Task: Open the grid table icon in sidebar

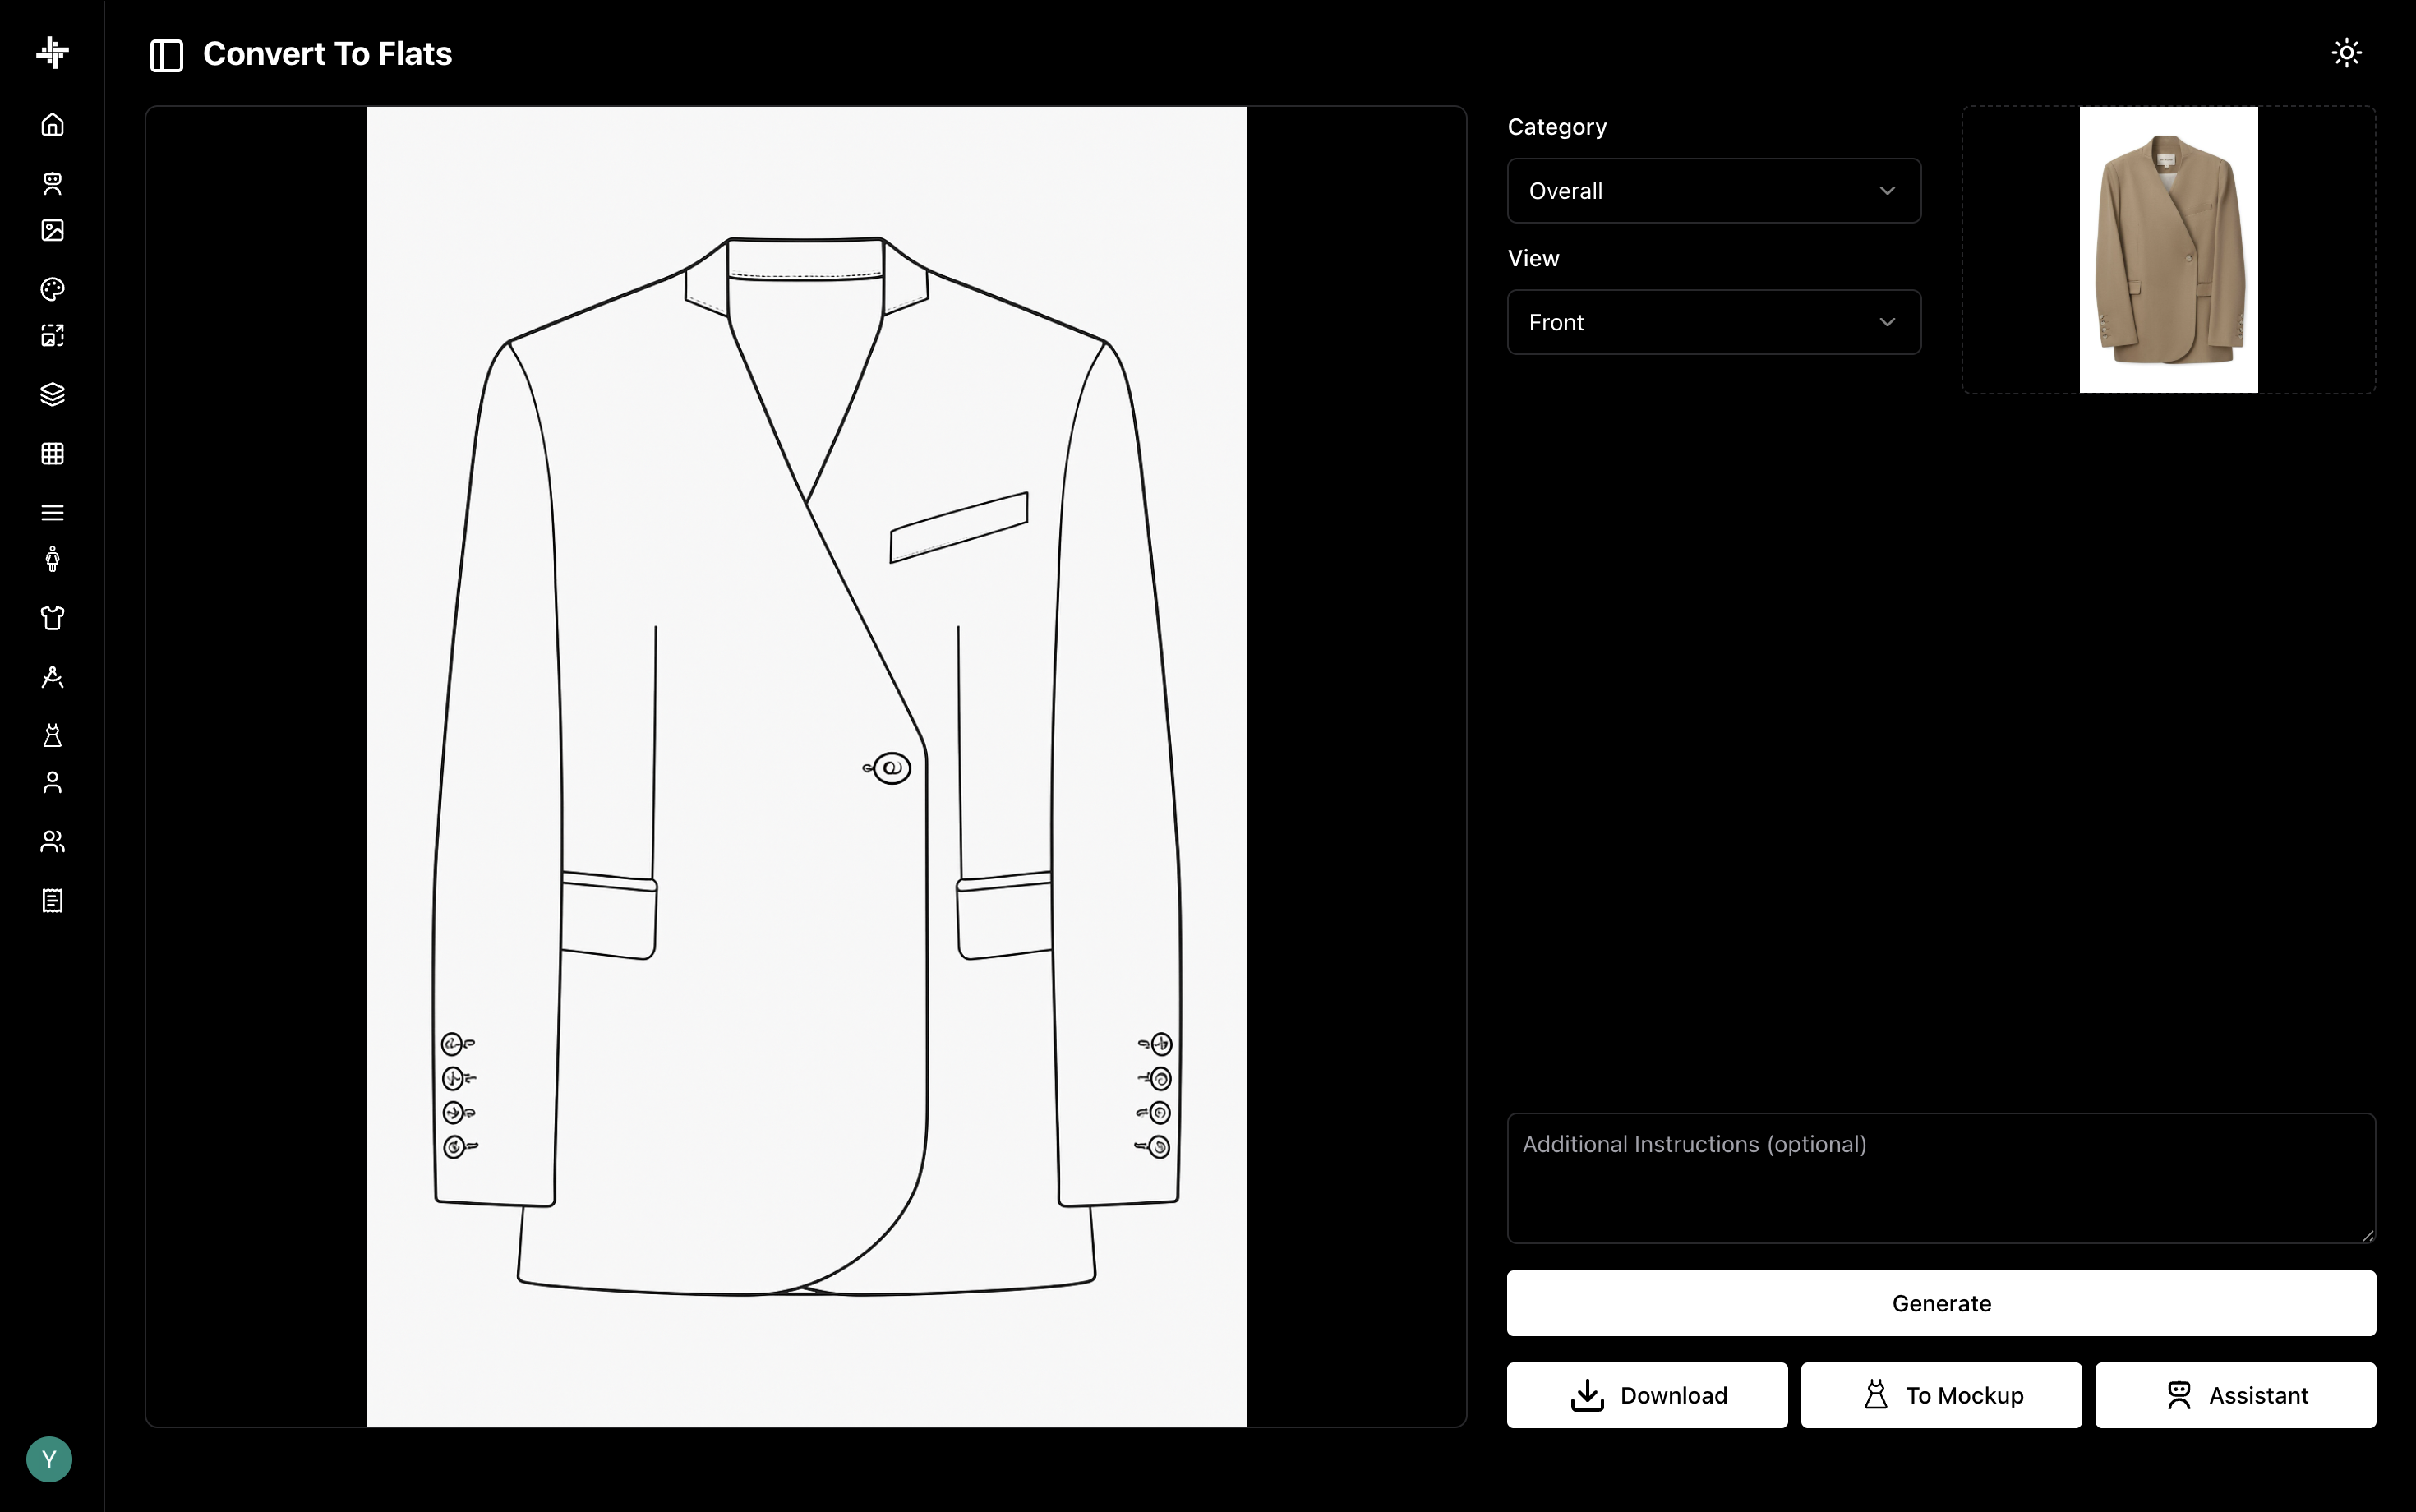Action: coord(52,453)
